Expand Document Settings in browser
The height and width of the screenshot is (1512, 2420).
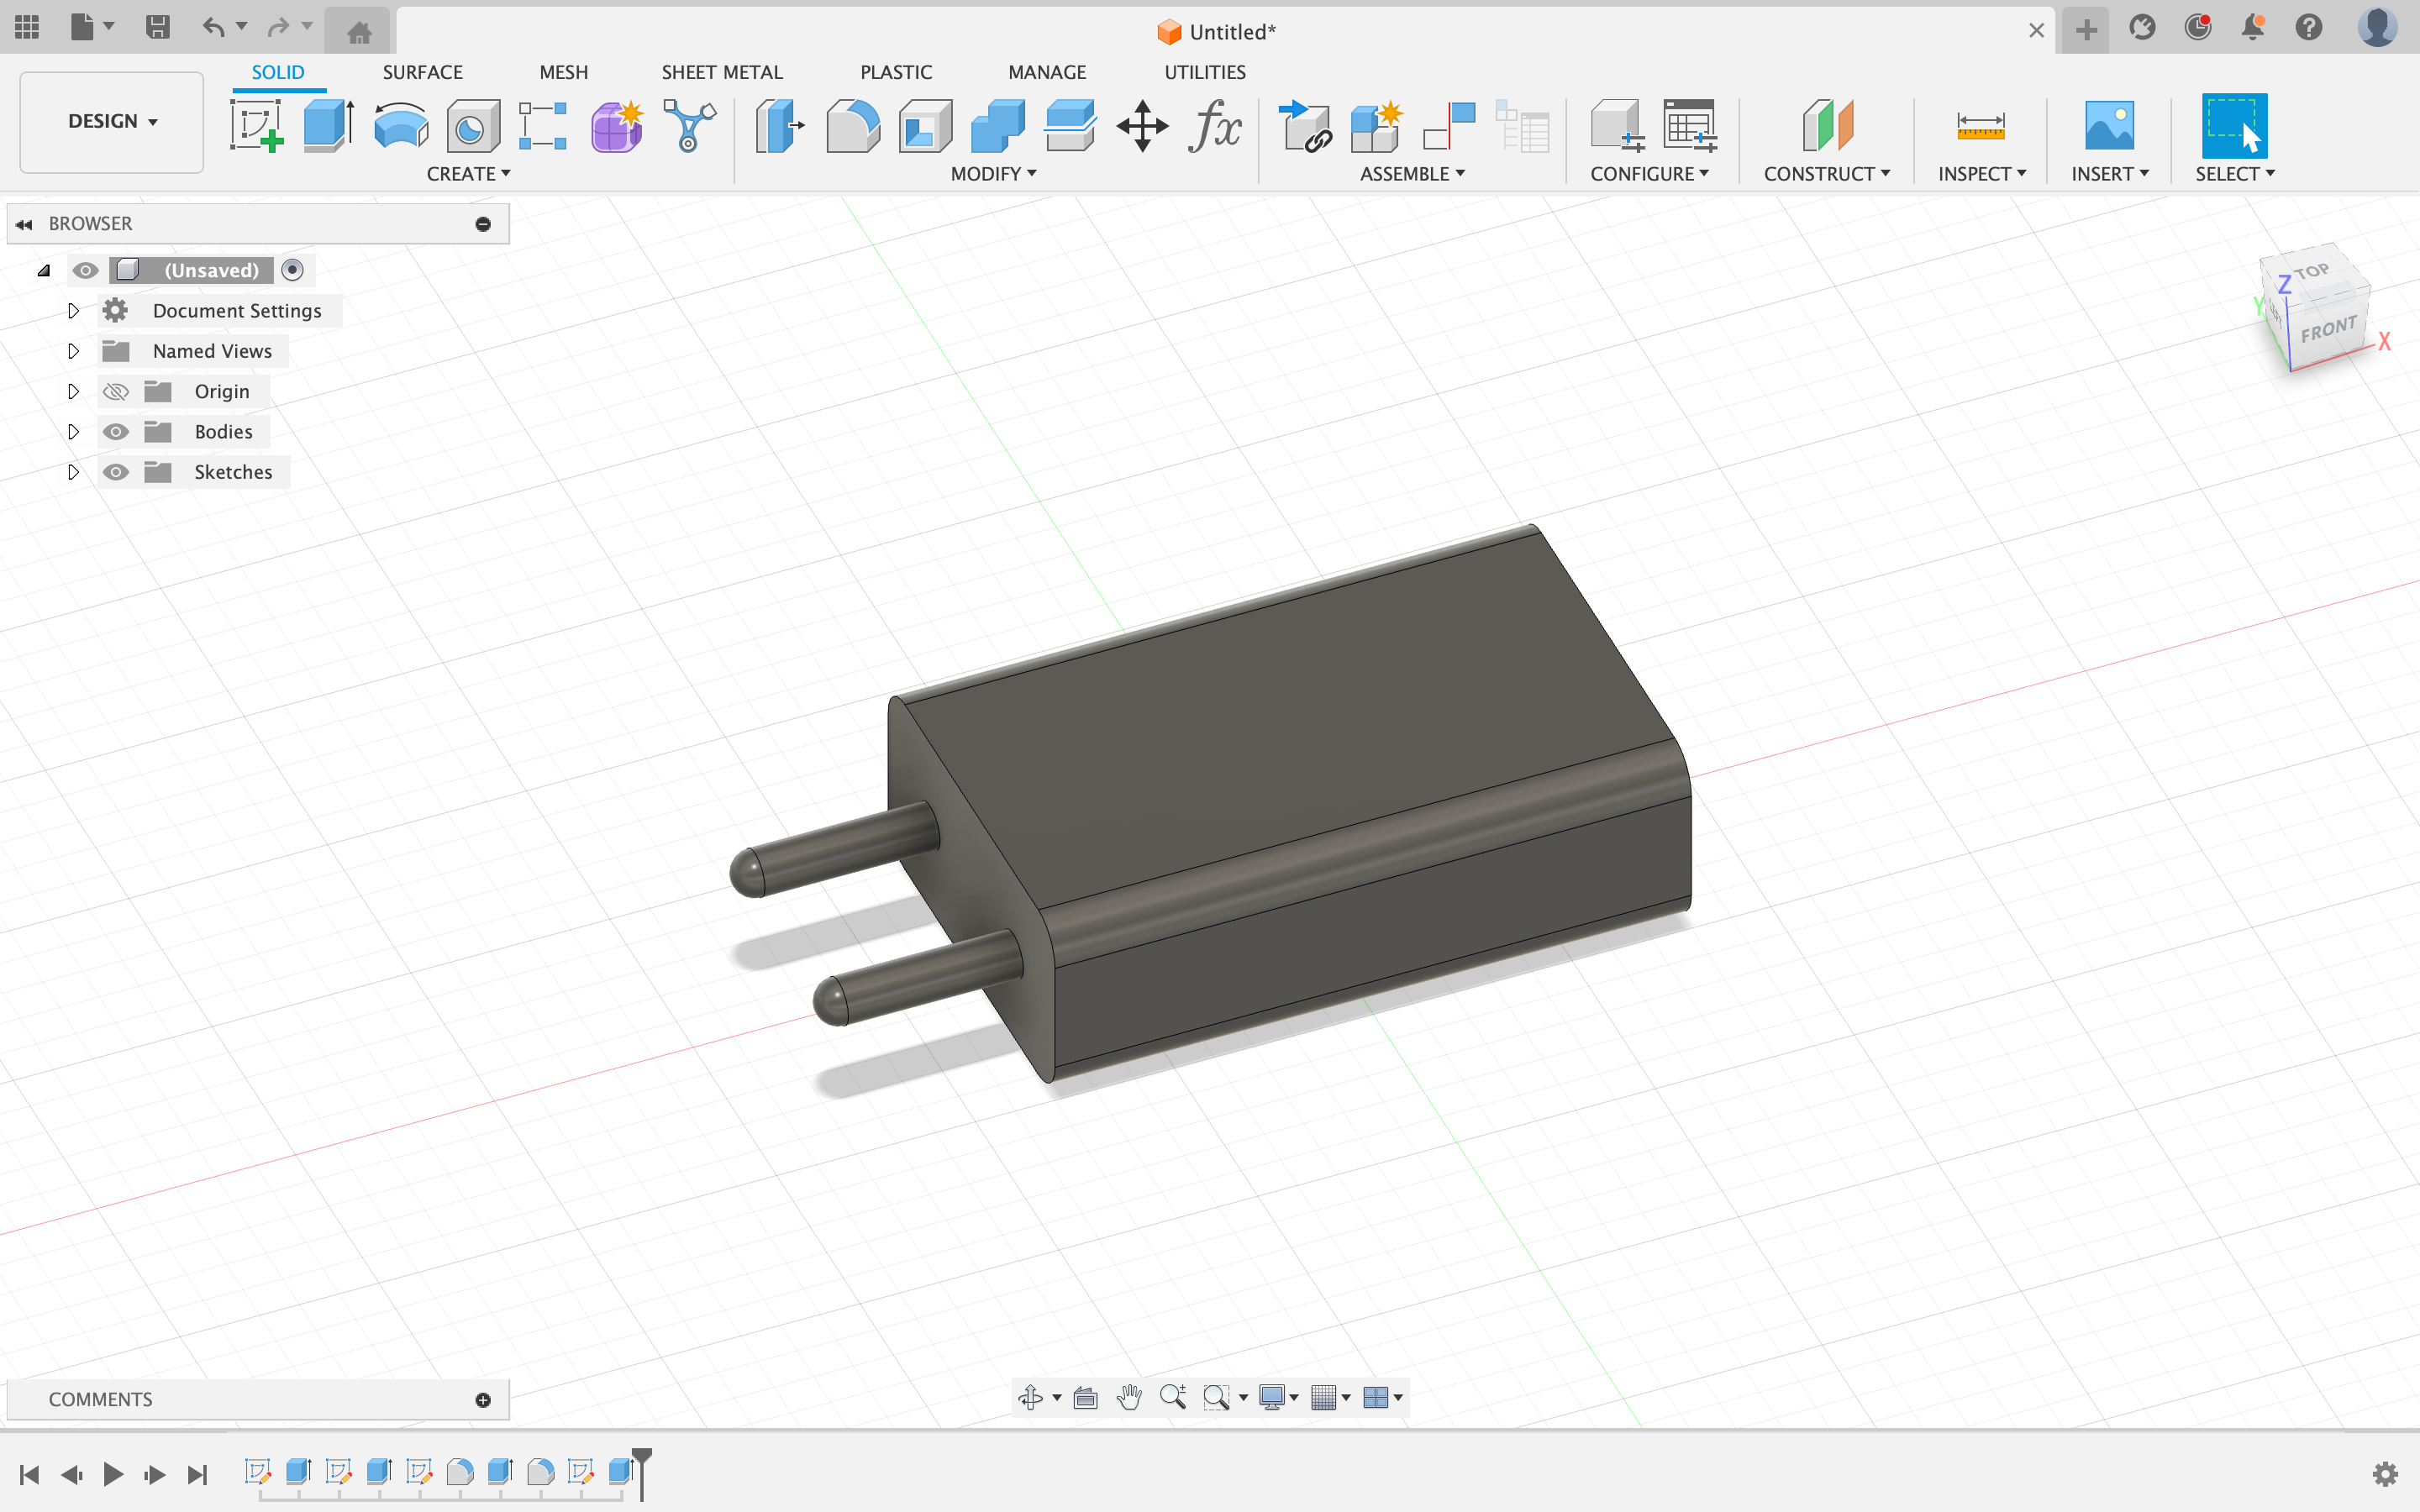click(73, 311)
